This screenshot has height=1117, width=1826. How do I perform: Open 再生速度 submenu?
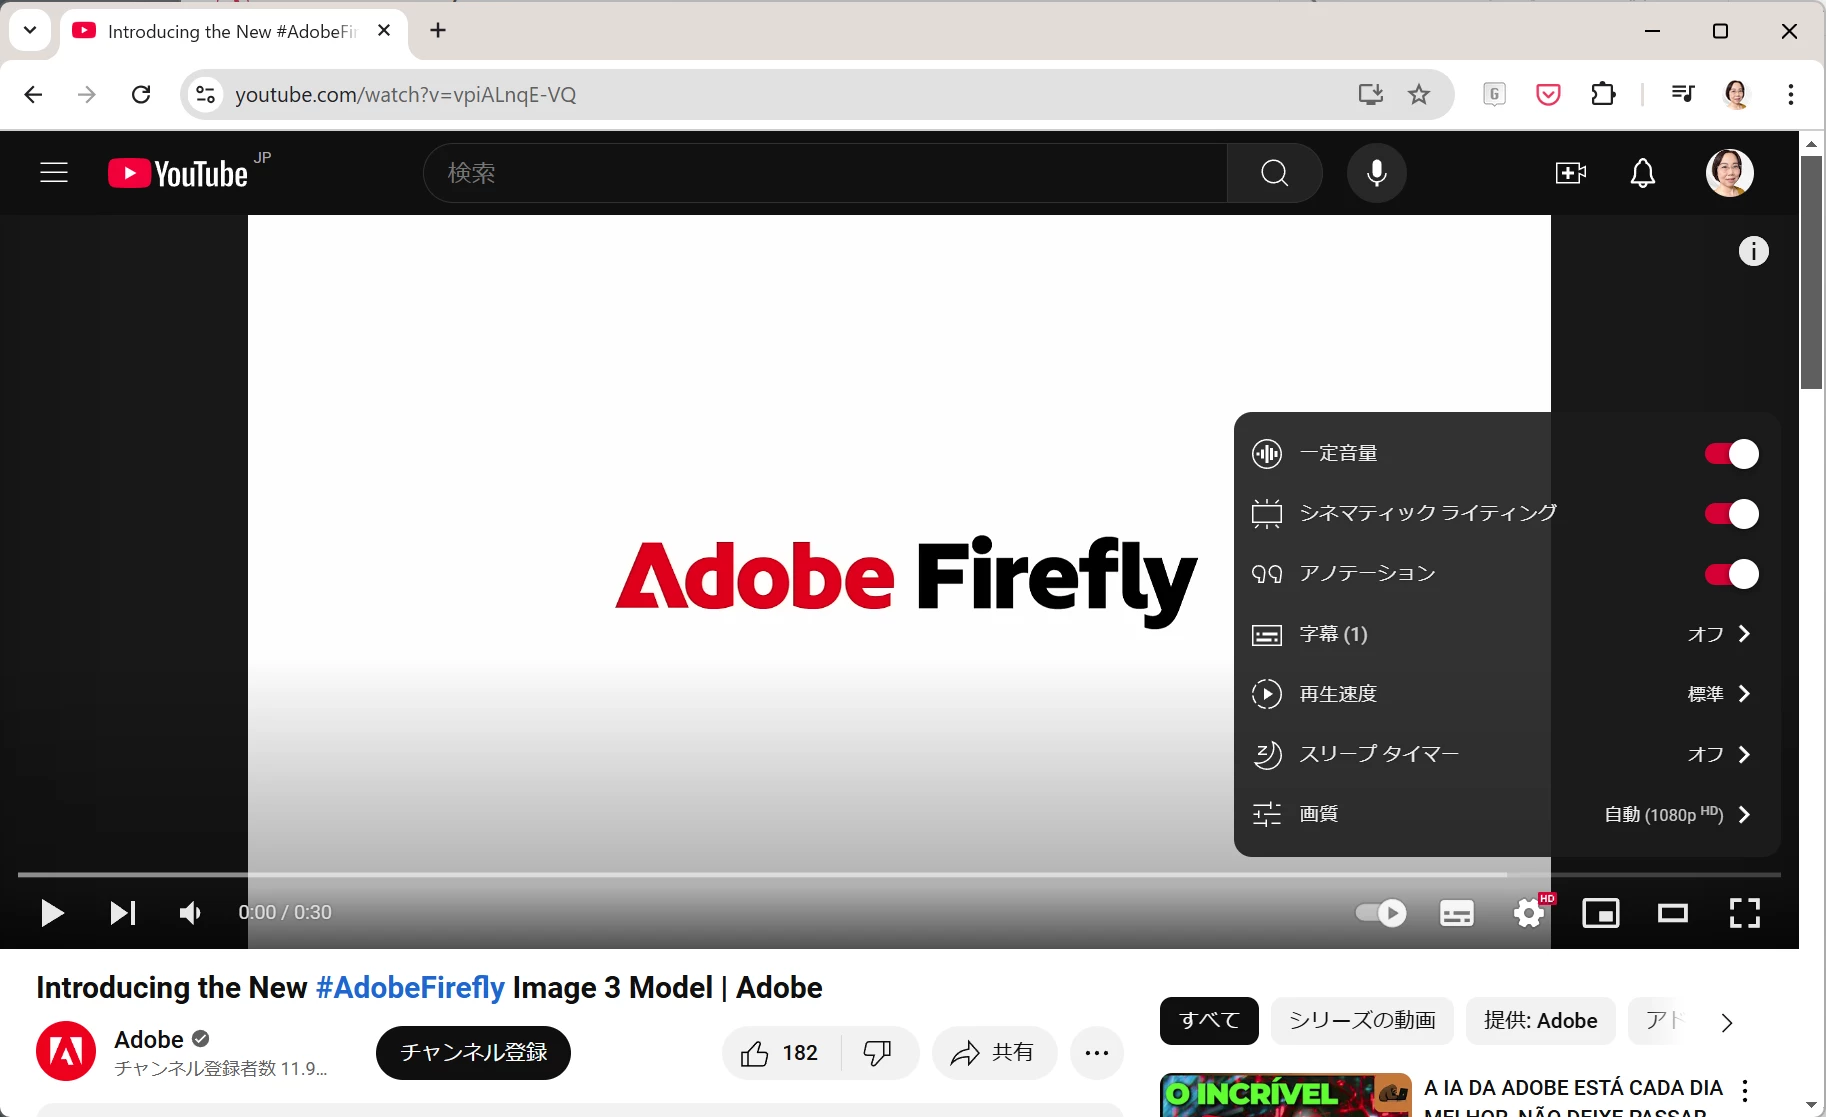click(1507, 694)
